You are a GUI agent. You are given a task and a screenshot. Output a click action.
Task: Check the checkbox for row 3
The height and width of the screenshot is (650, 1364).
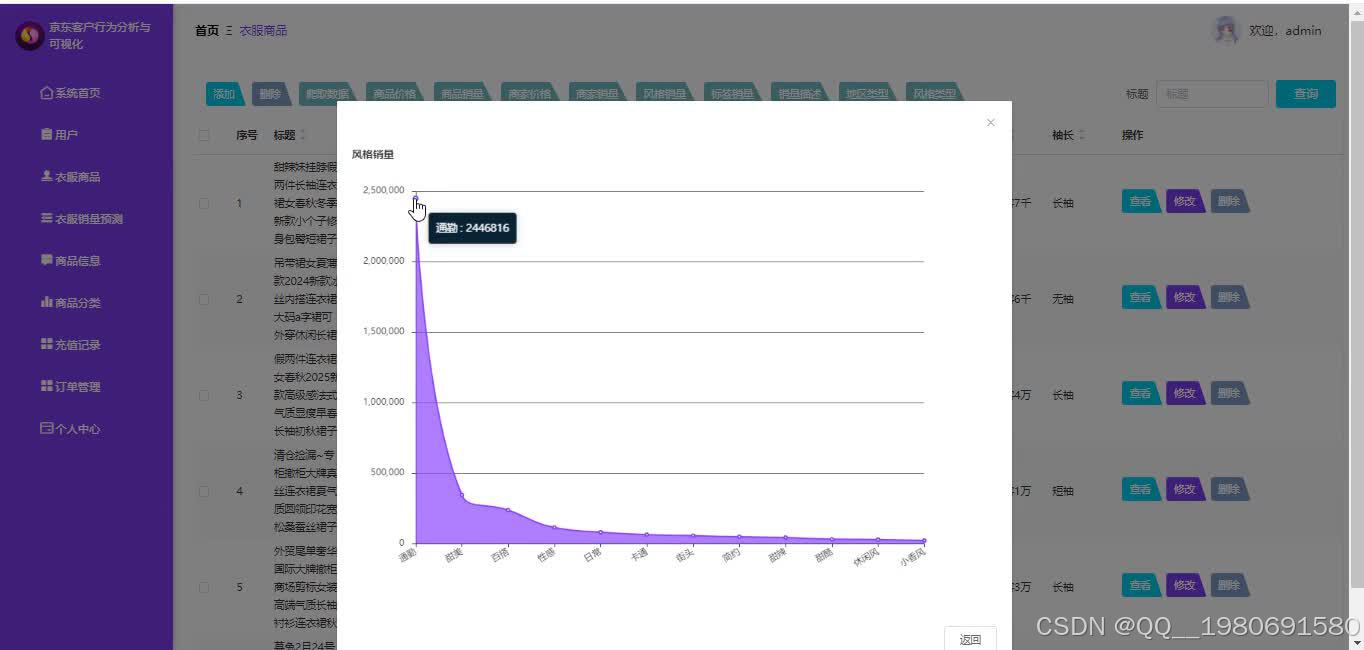pyautogui.click(x=204, y=395)
